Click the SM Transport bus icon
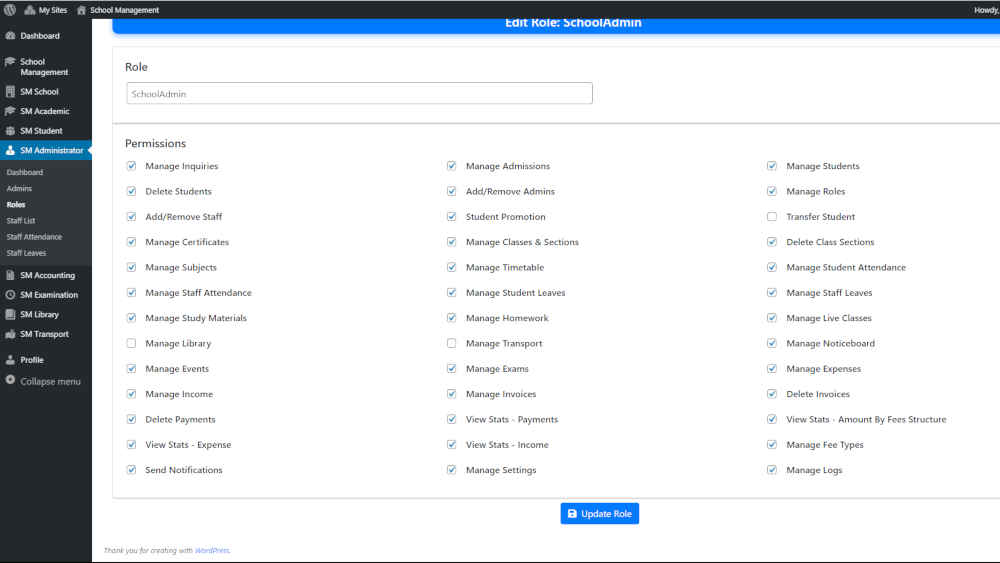1000x563 pixels. (10, 334)
